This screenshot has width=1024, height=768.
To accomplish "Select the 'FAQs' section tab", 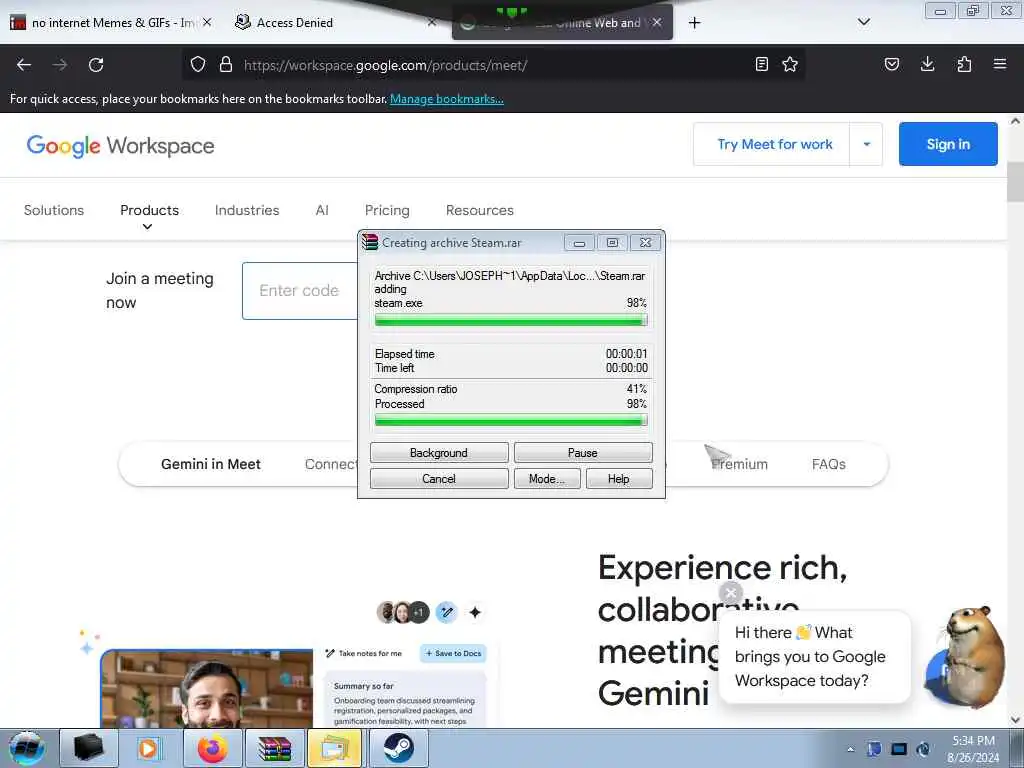I will [829, 464].
